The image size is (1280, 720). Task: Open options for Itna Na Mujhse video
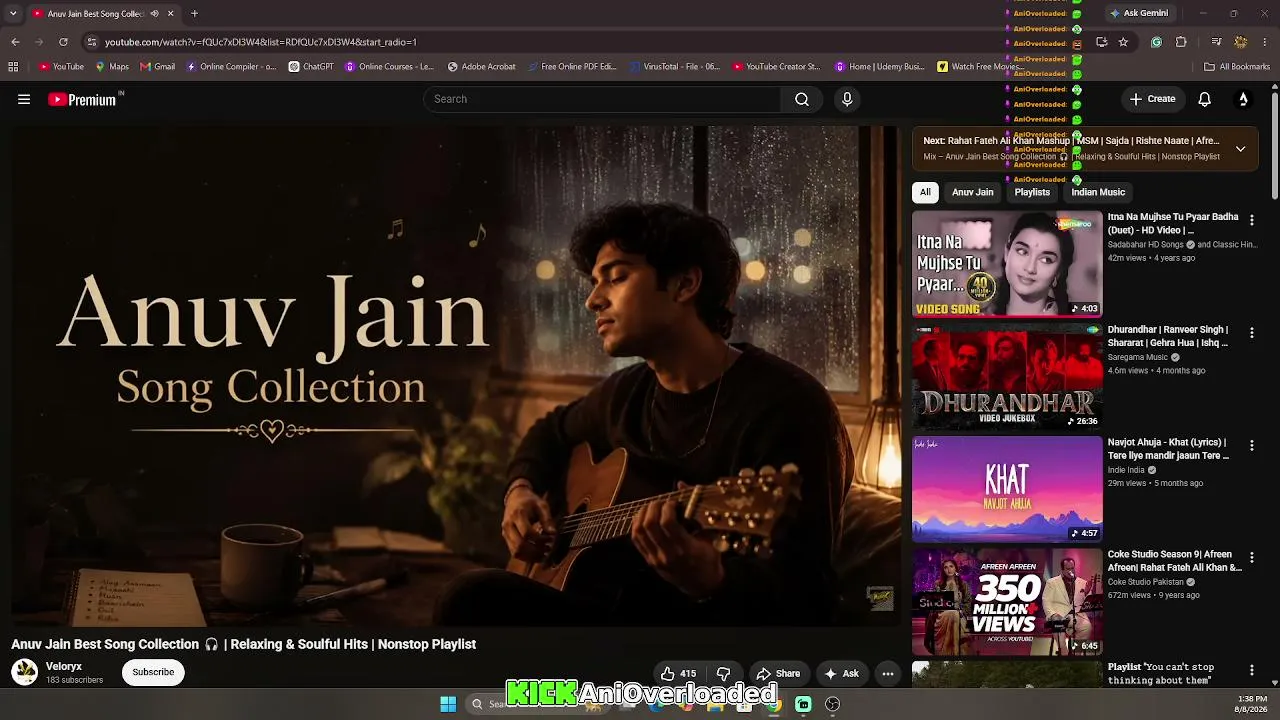coord(1251,220)
